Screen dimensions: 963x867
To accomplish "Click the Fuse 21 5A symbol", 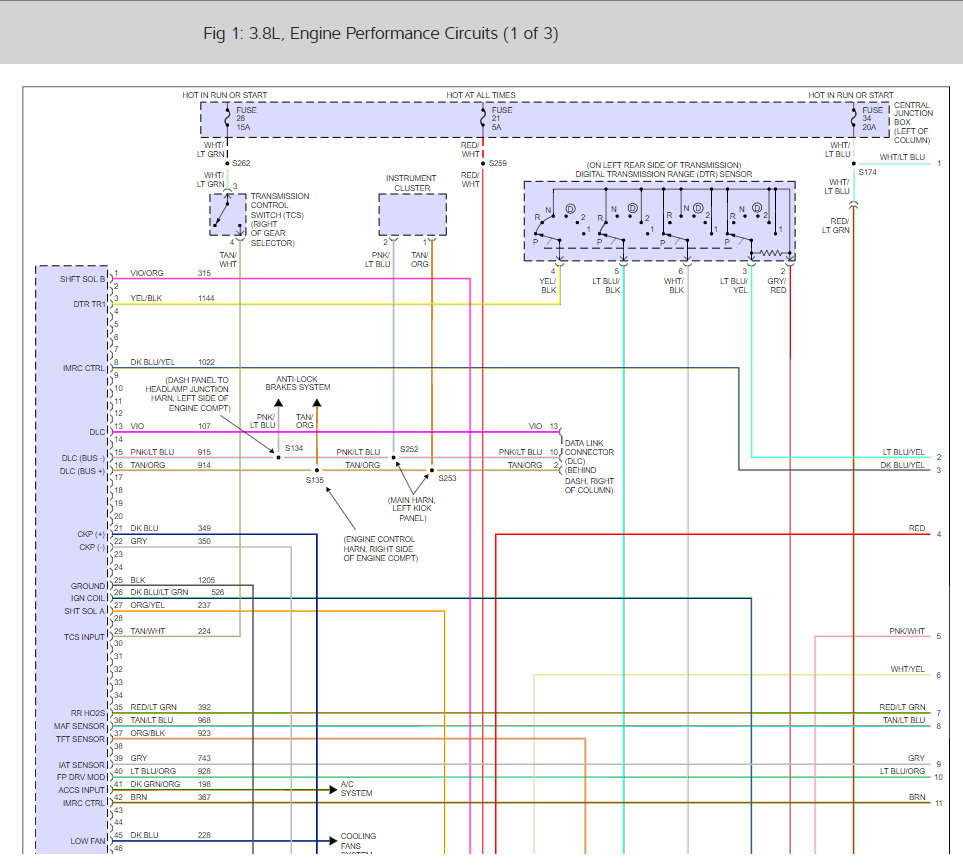I will pos(482,118).
